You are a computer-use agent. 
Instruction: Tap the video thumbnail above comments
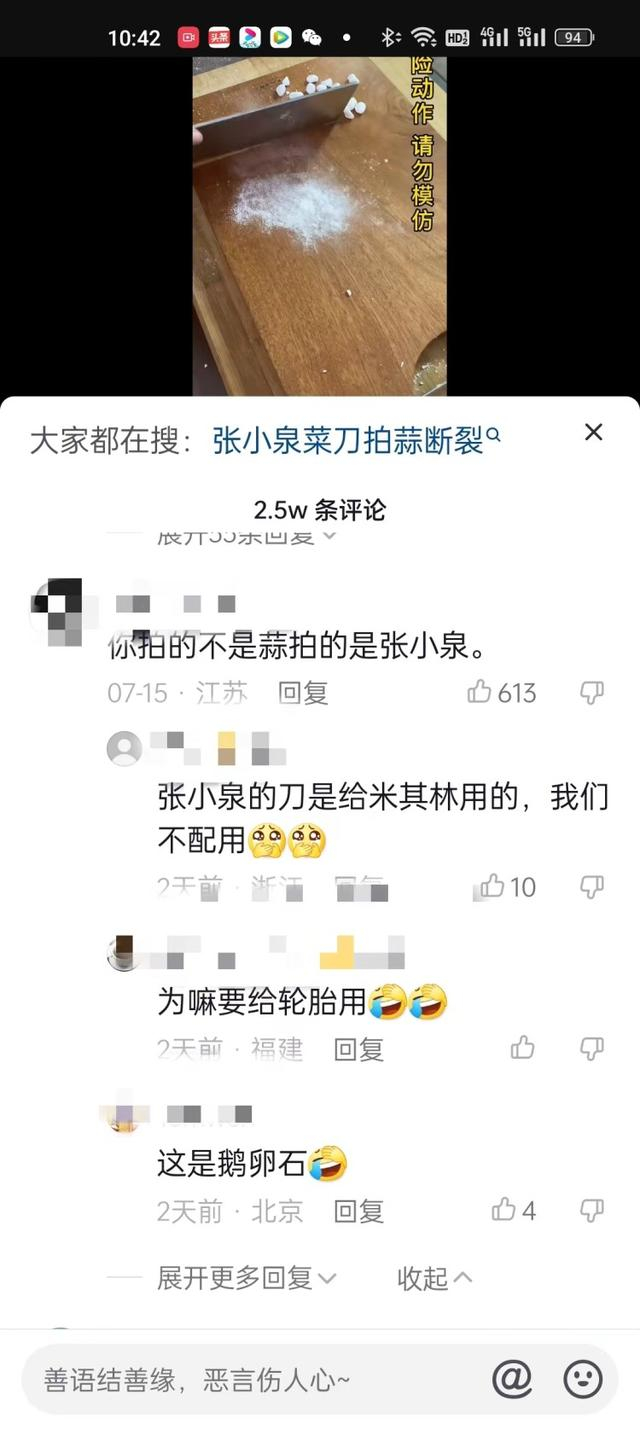pyautogui.click(x=319, y=226)
